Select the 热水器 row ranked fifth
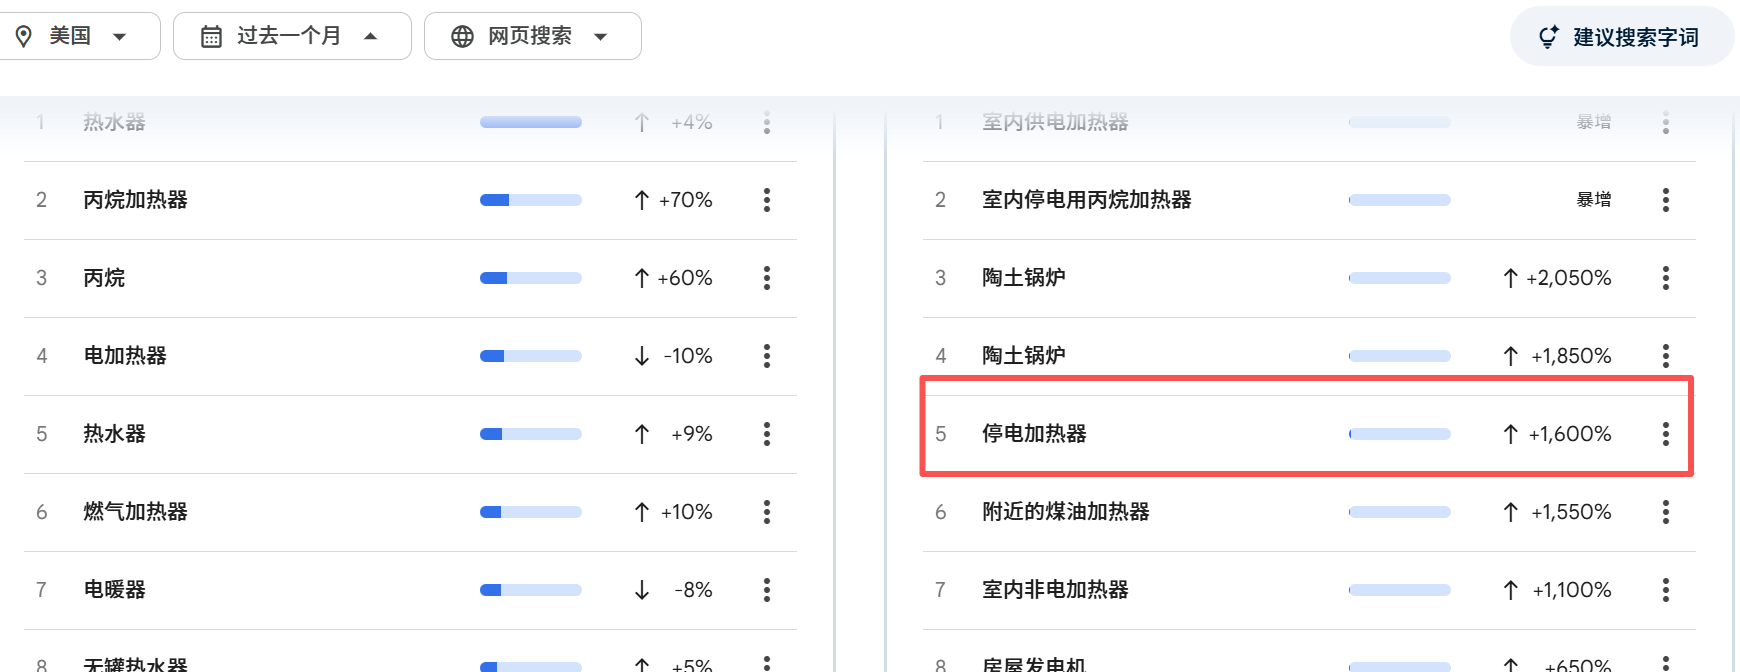1740x672 pixels. point(114,434)
